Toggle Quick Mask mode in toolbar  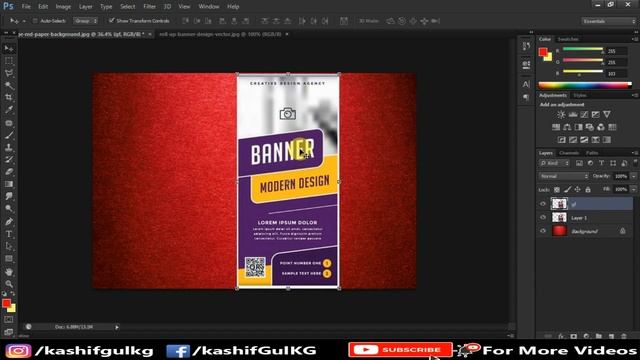tap(9, 320)
